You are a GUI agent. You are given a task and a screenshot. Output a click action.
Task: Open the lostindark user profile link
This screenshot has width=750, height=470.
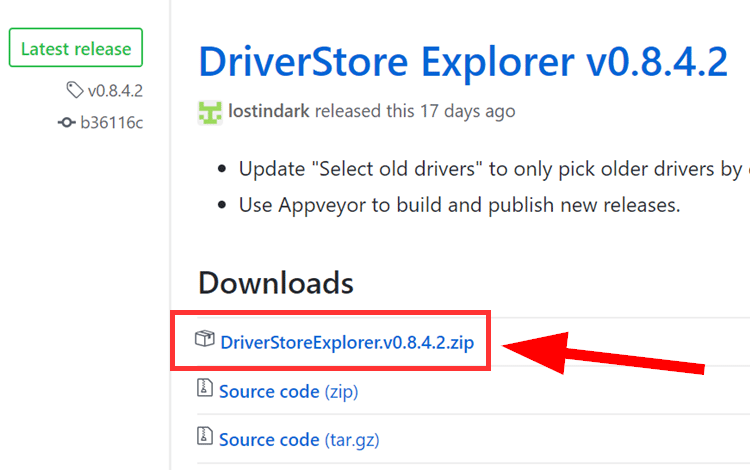click(x=269, y=111)
